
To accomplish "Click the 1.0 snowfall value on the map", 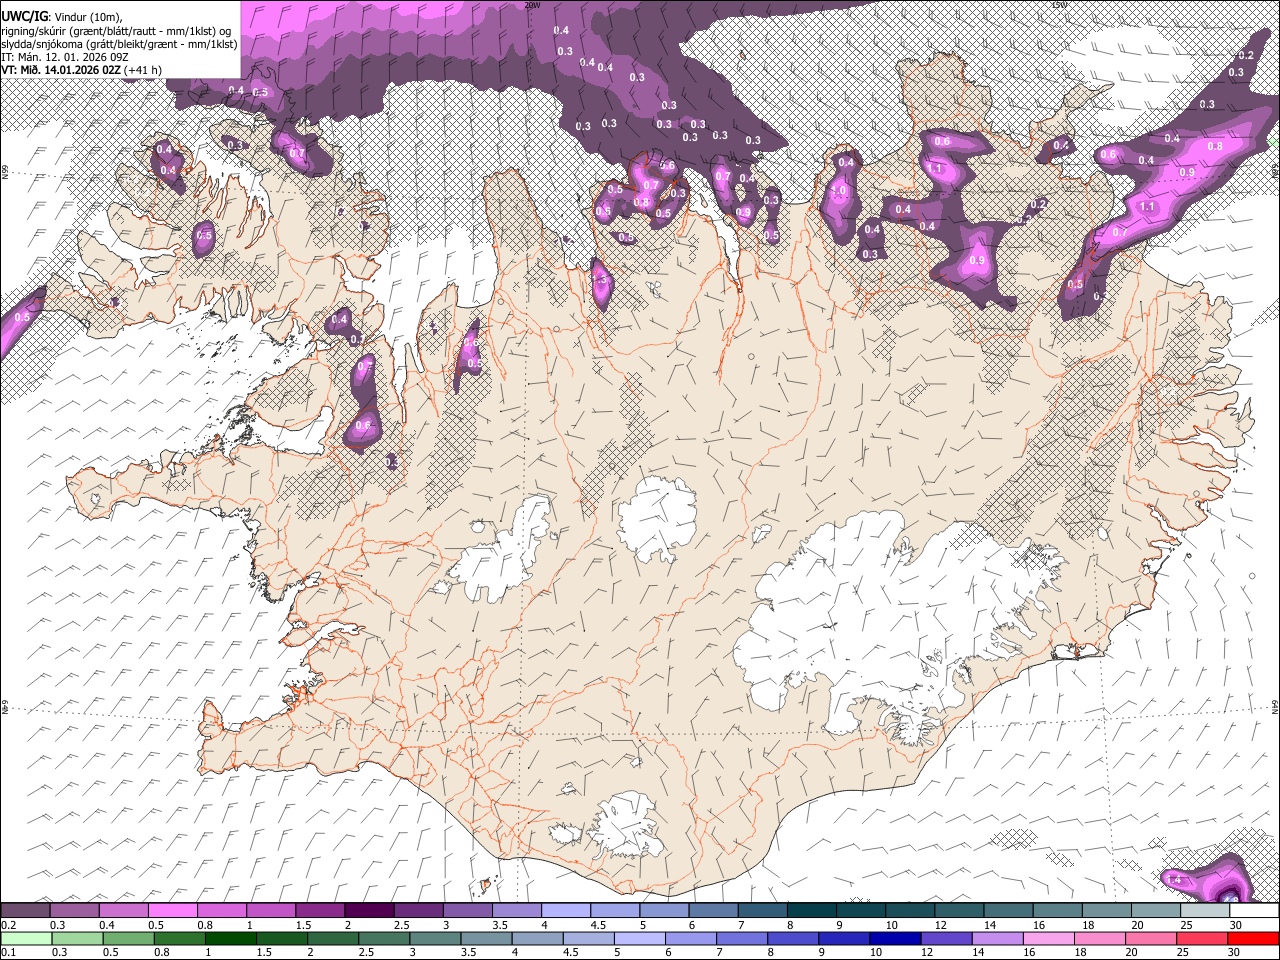I will click(x=839, y=191).
